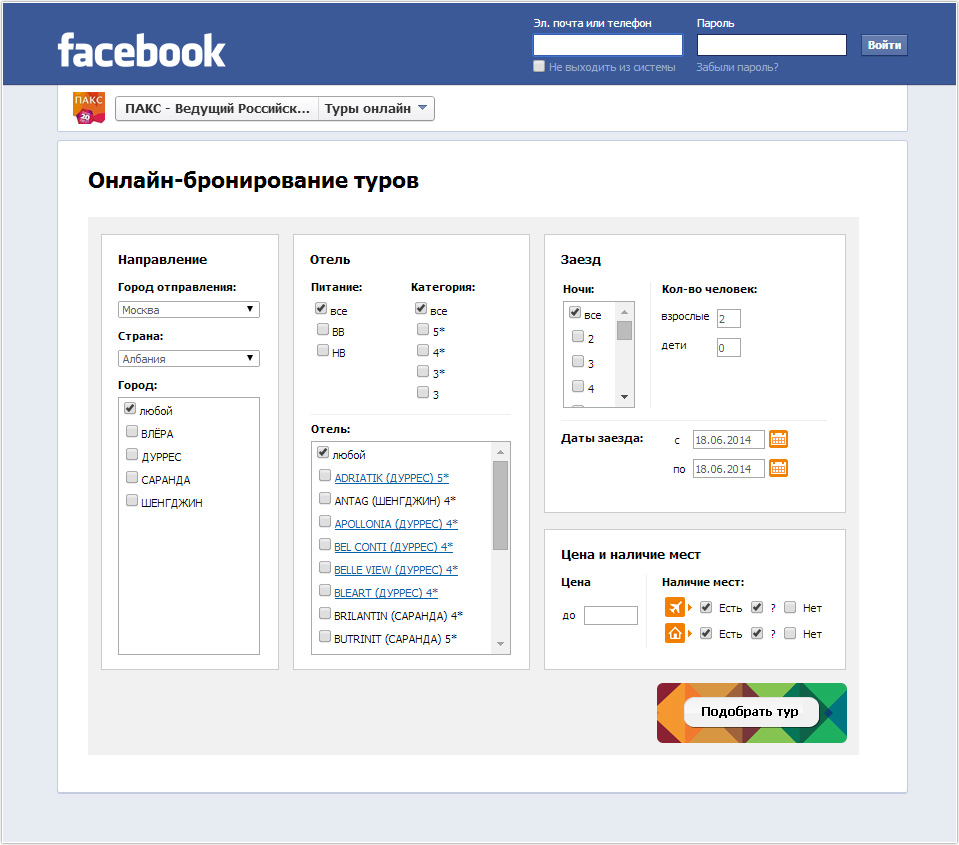Open BLEART (ДУРРЕС) 4* hotel link
959x845 pixels.
(386, 592)
